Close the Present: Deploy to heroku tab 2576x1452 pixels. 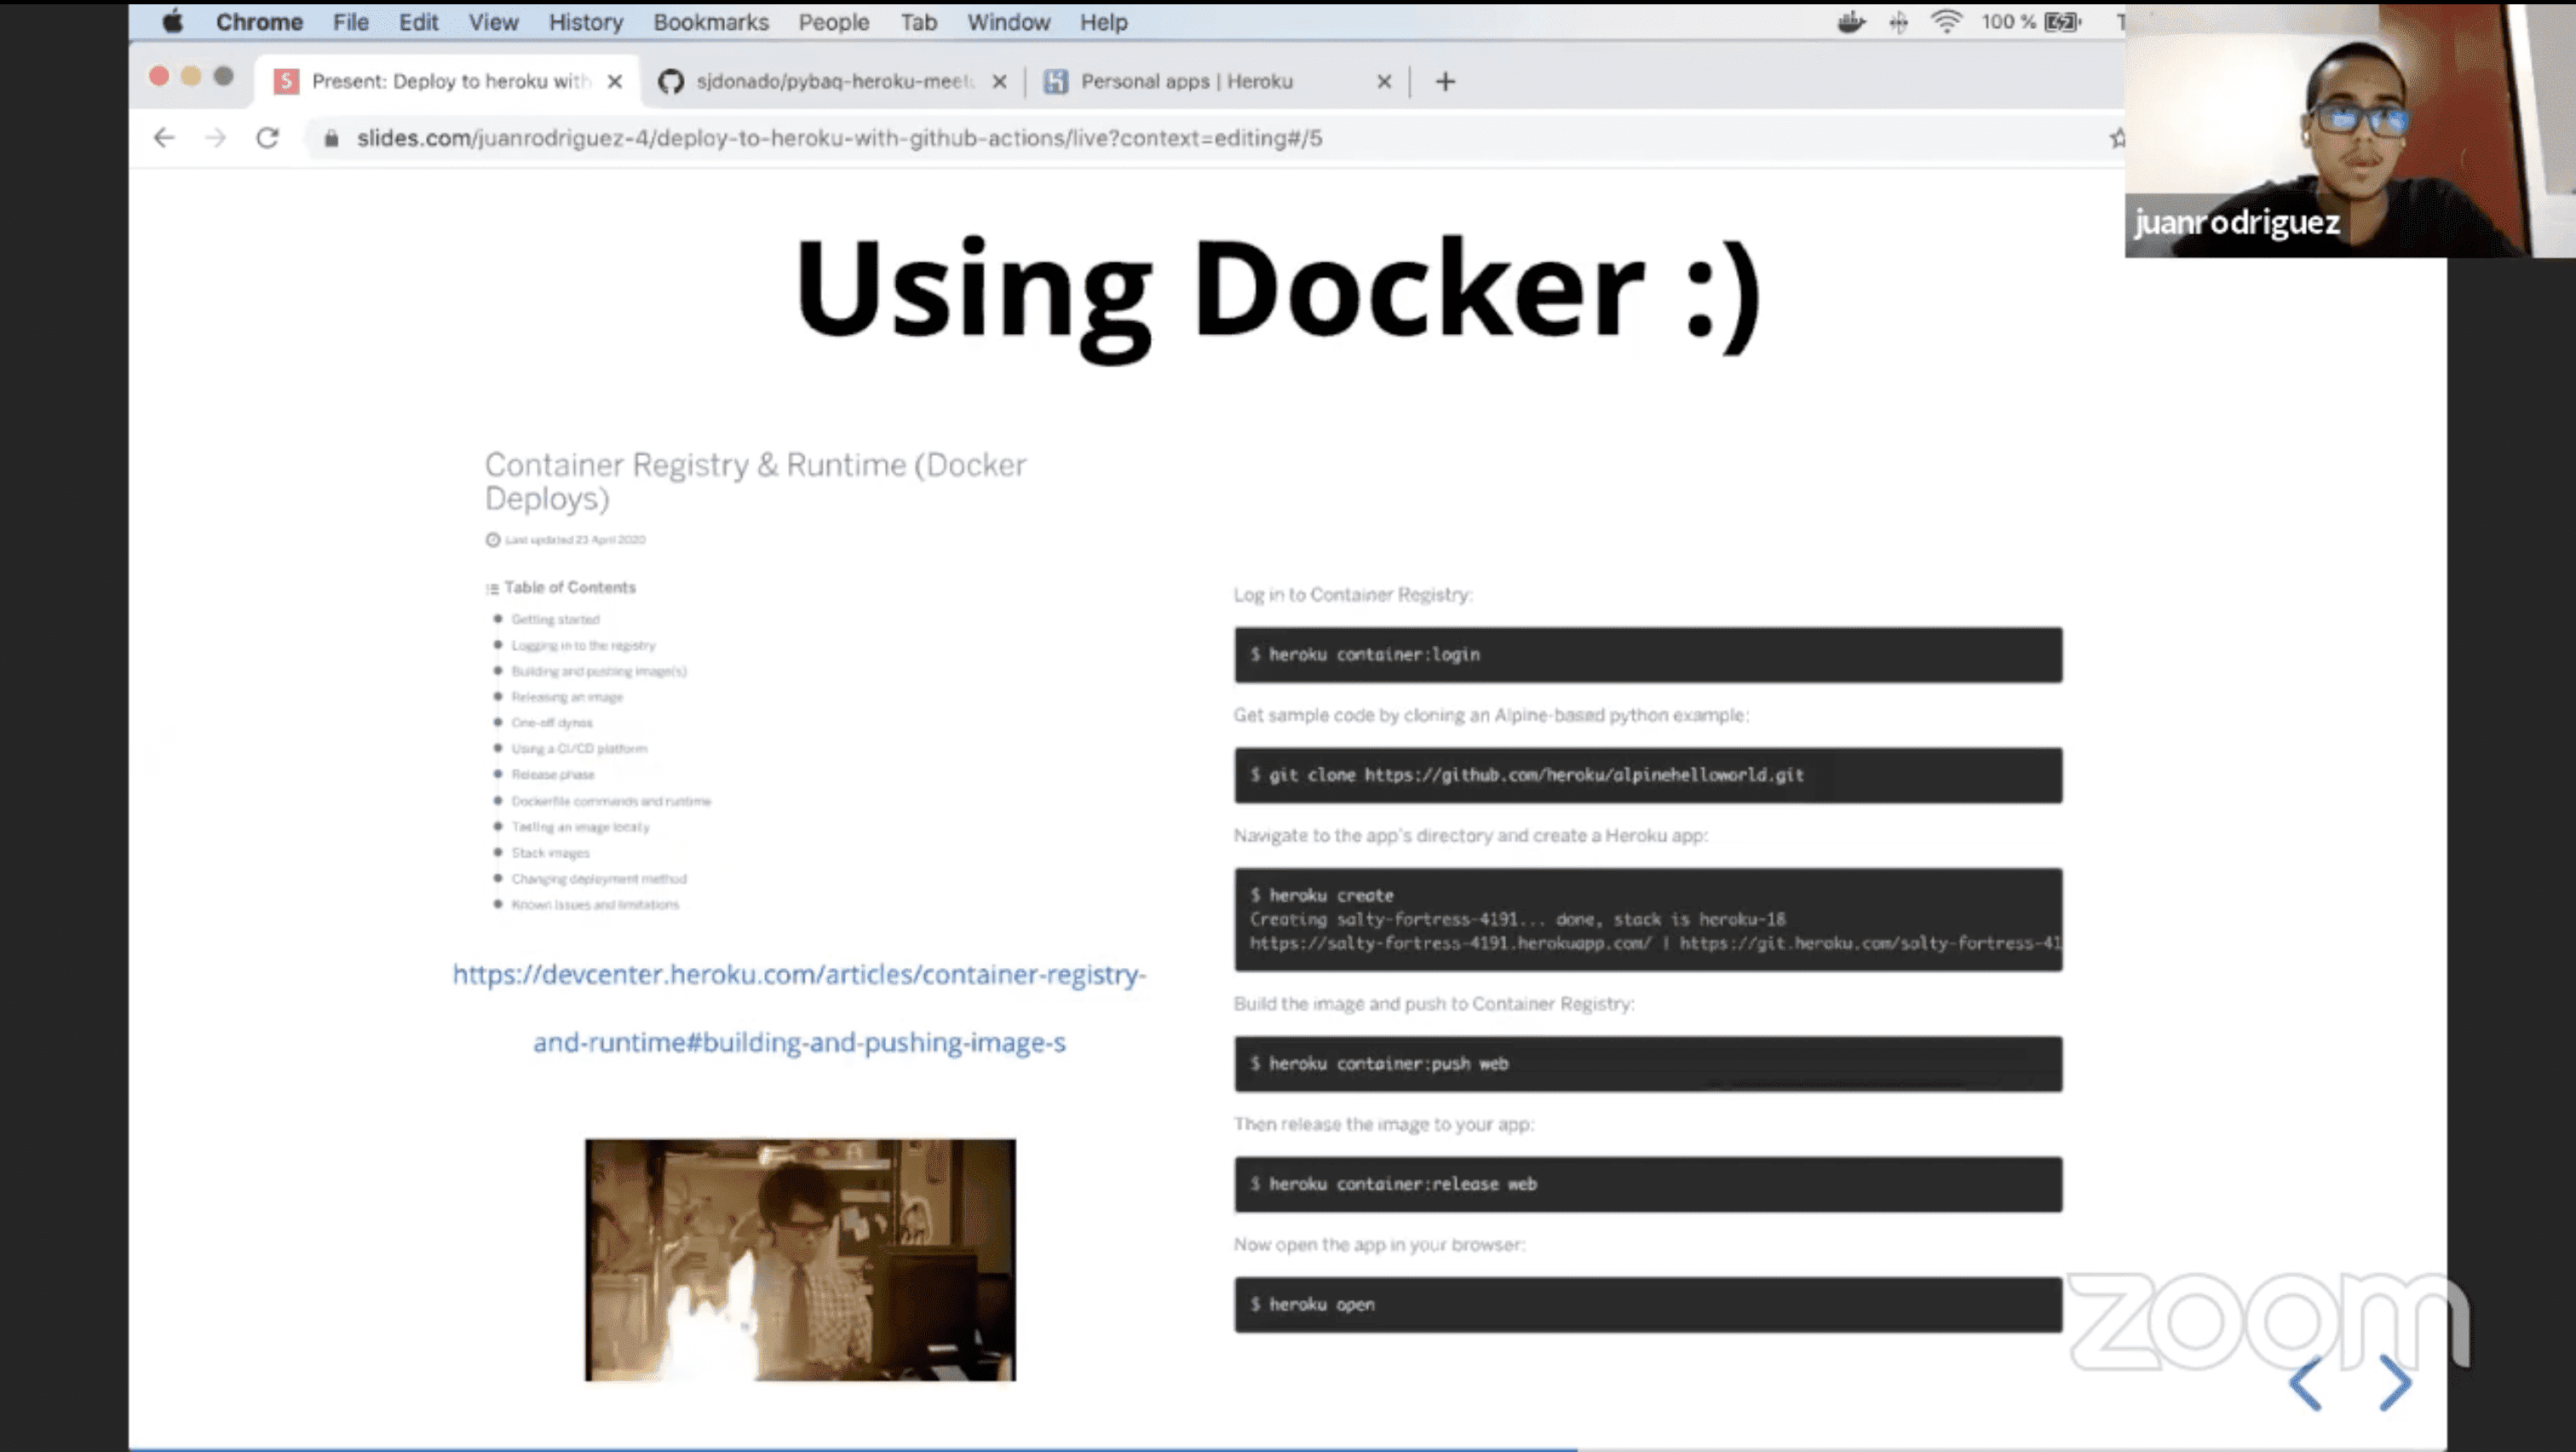click(615, 81)
